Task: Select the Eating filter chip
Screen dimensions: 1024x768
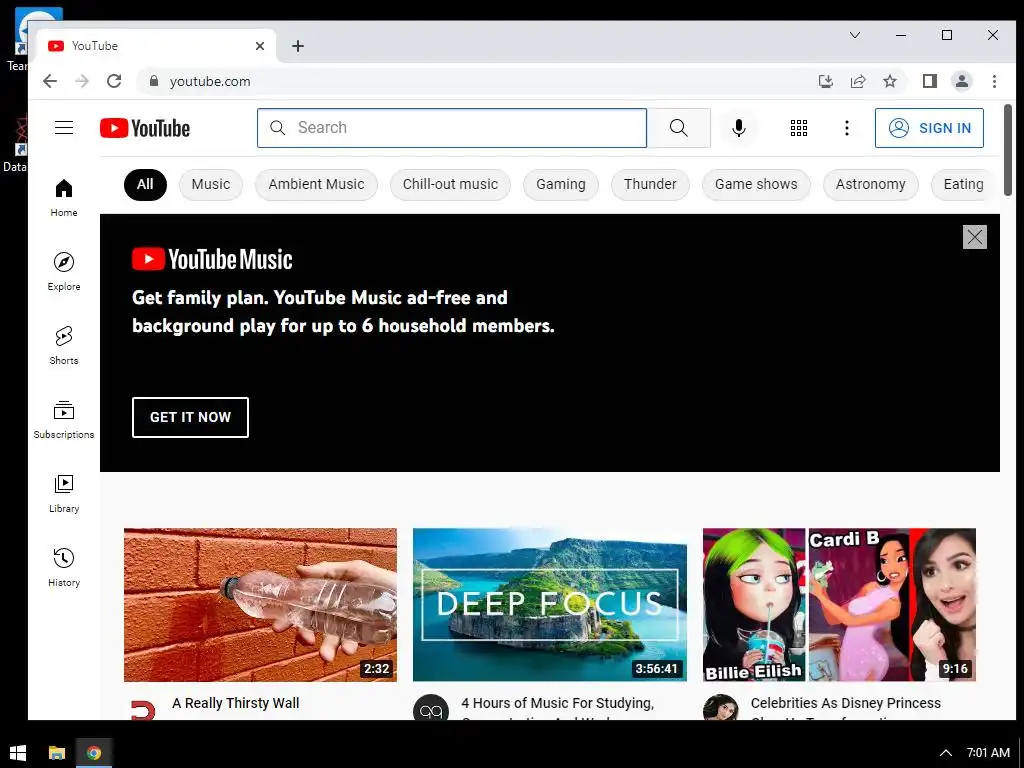Action: (x=963, y=184)
